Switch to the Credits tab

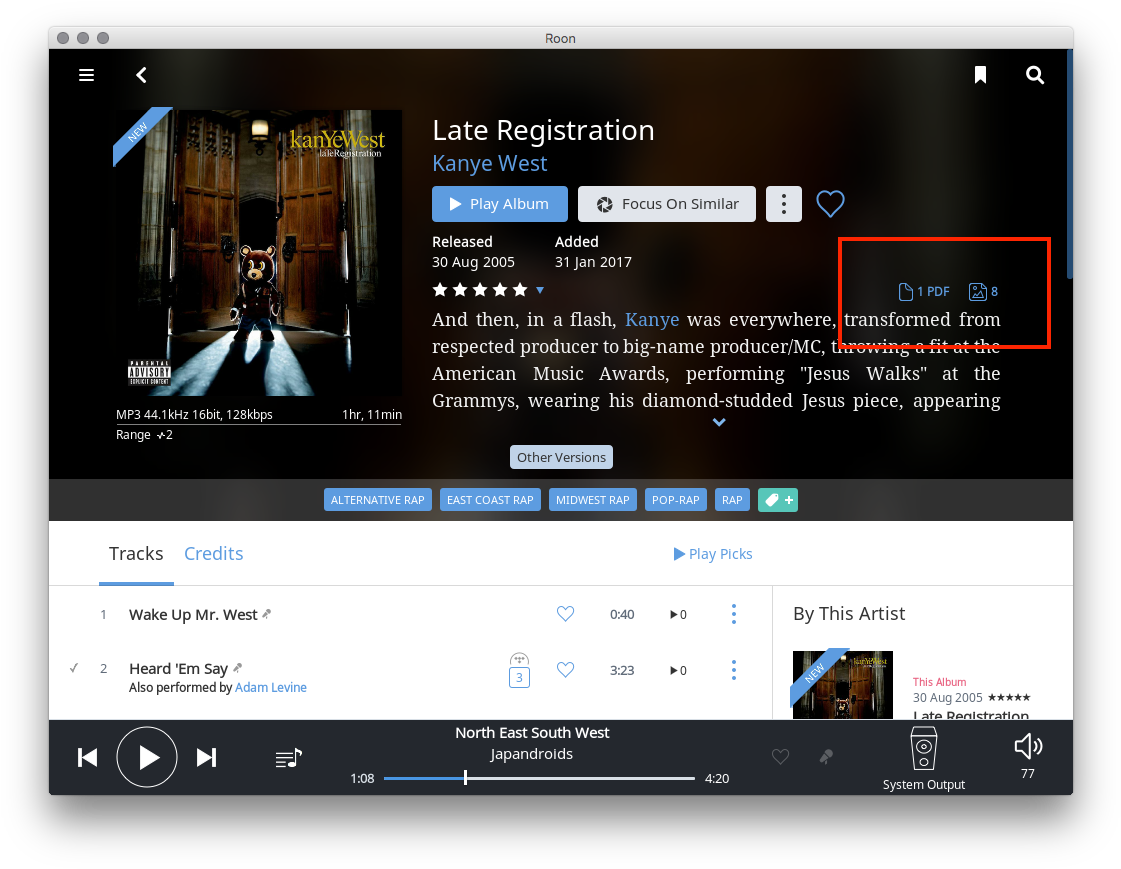pyautogui.click(x=213, y=554)
